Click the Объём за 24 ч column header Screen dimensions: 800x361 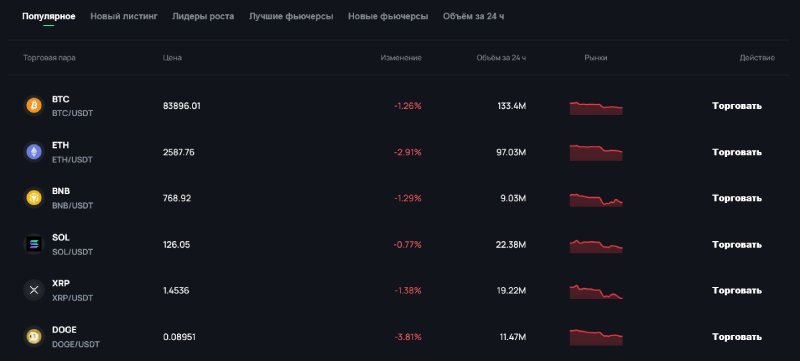click(502, 58)
